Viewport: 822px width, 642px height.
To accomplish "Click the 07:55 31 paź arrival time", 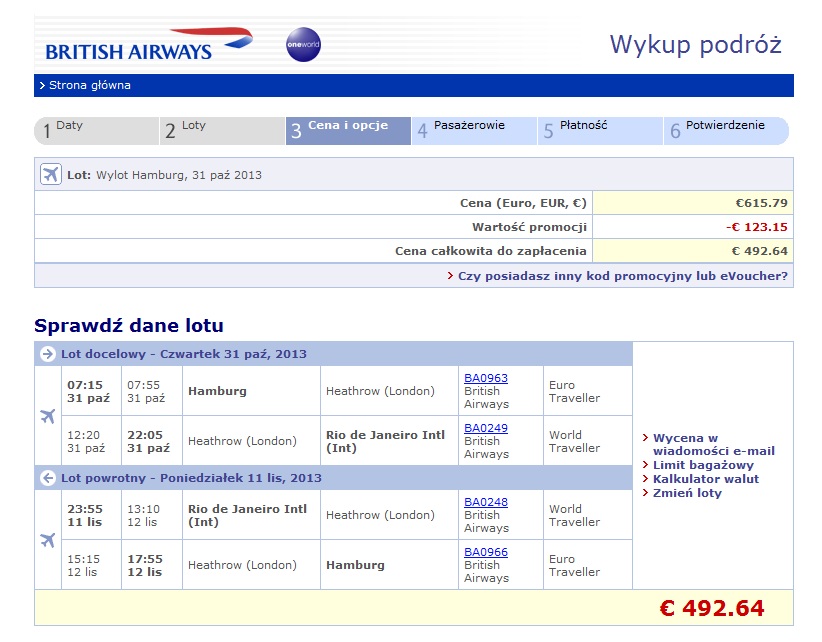I will [x=146, y=391].
